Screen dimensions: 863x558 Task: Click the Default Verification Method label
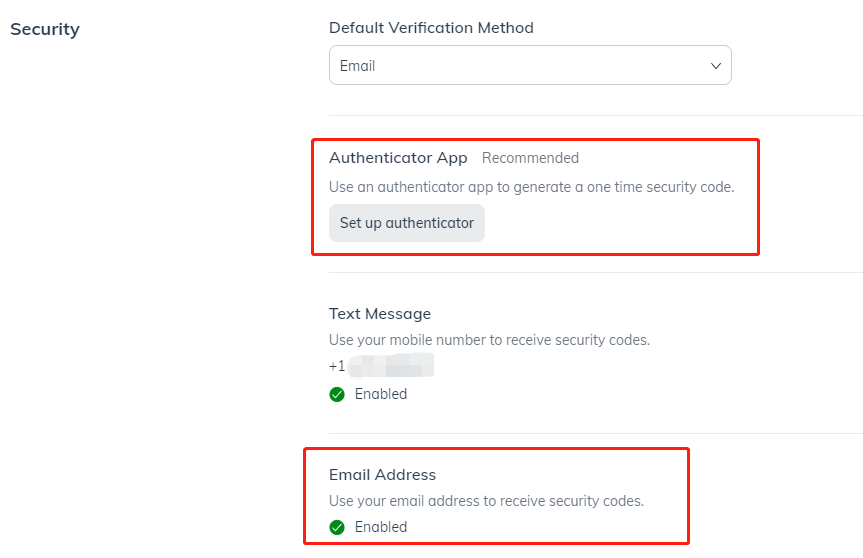point(431,28)
